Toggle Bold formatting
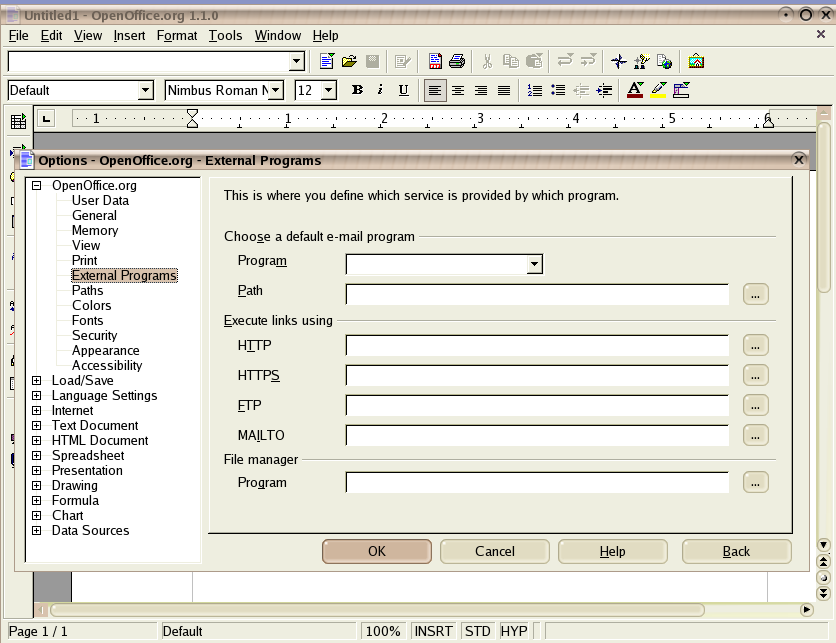This screenshot has width=836, height=643. 357,91
